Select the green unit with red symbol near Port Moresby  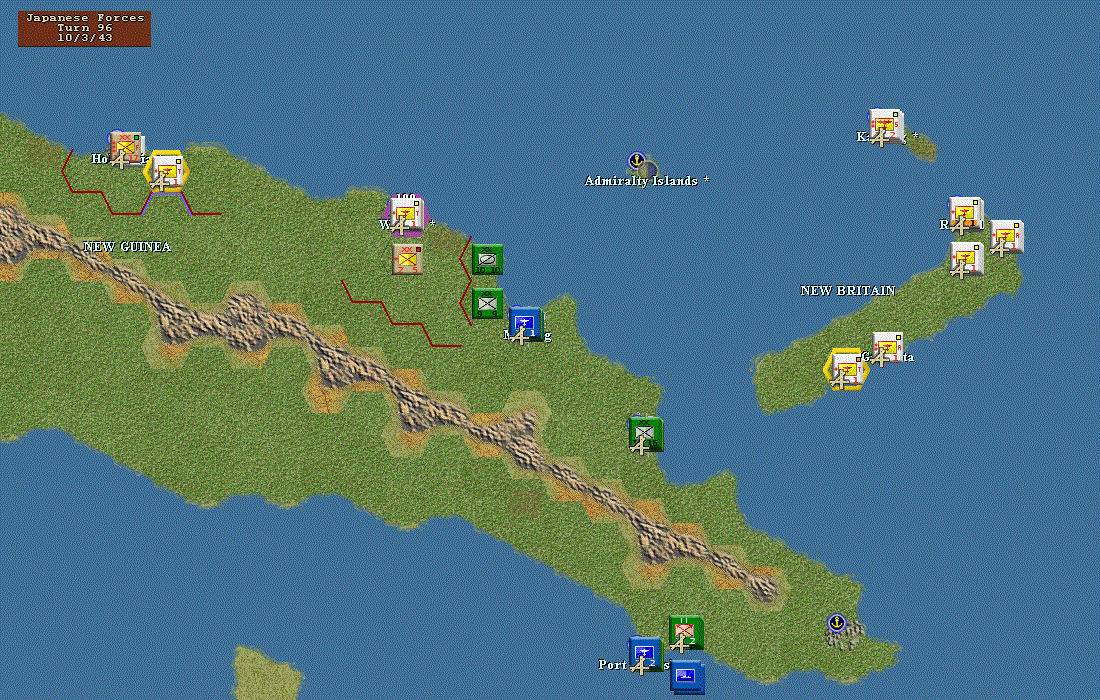point(686,633)
